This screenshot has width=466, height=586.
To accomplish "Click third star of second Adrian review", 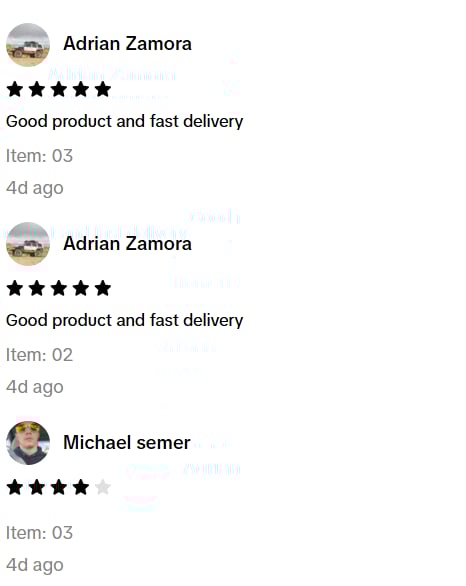I will [59, 289].
